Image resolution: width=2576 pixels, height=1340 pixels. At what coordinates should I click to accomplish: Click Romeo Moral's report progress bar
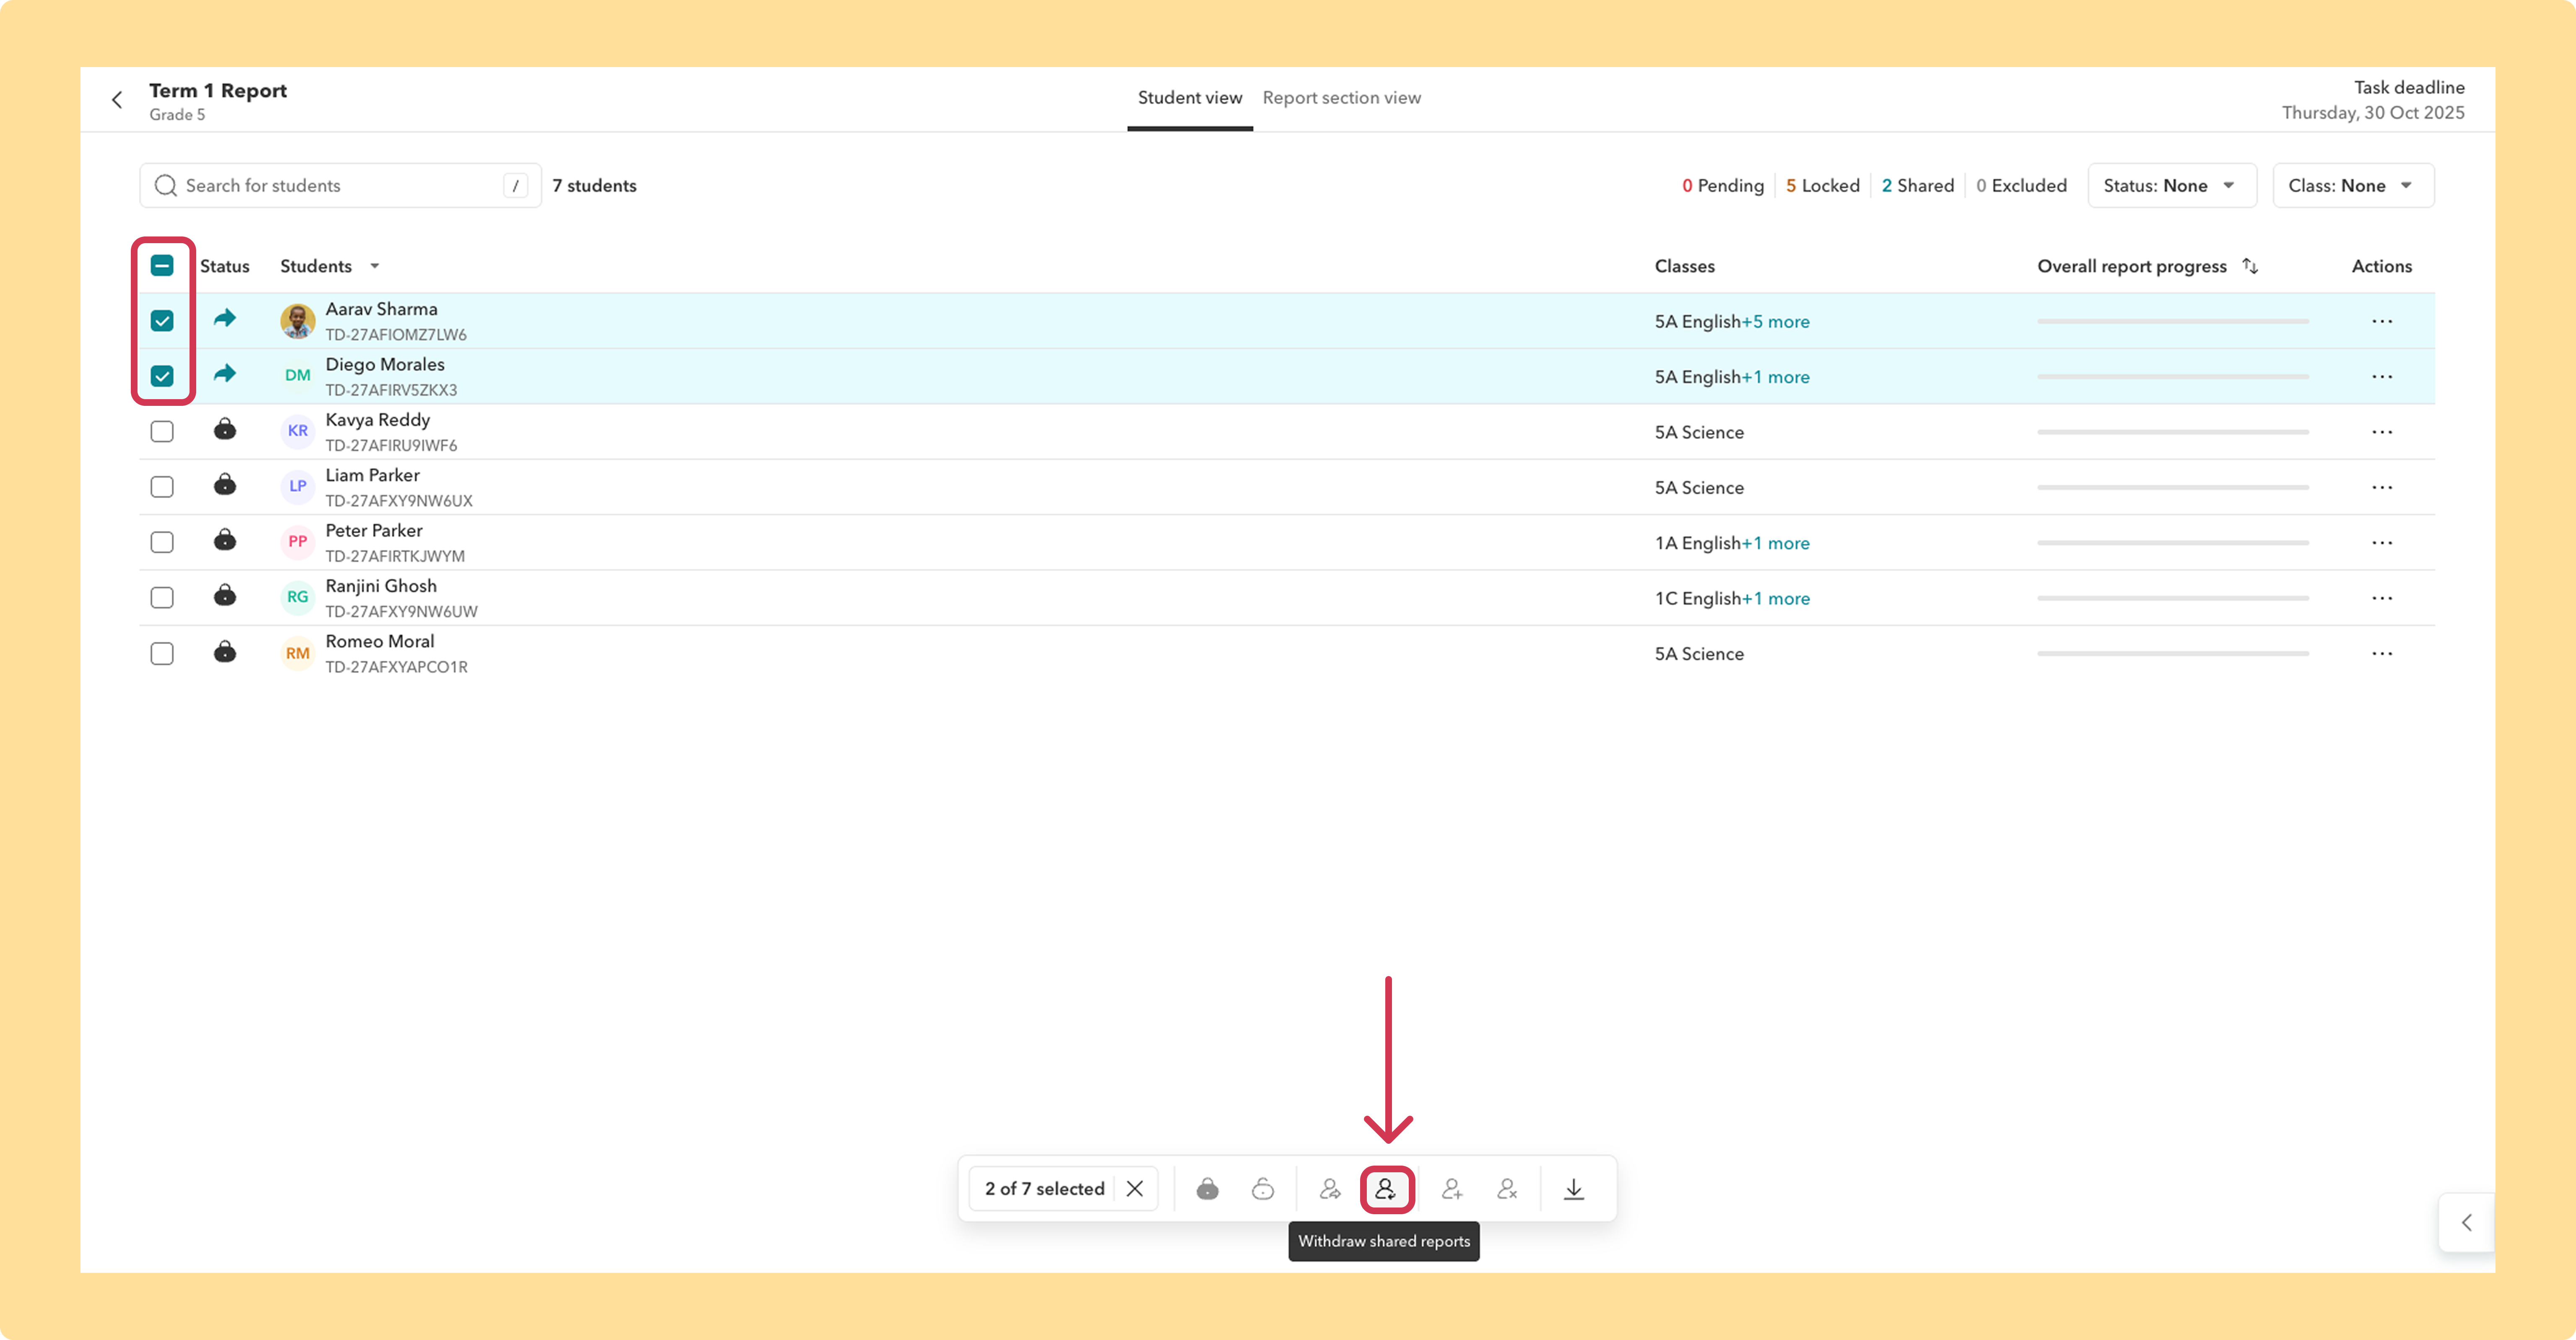tap(2173, 654)
